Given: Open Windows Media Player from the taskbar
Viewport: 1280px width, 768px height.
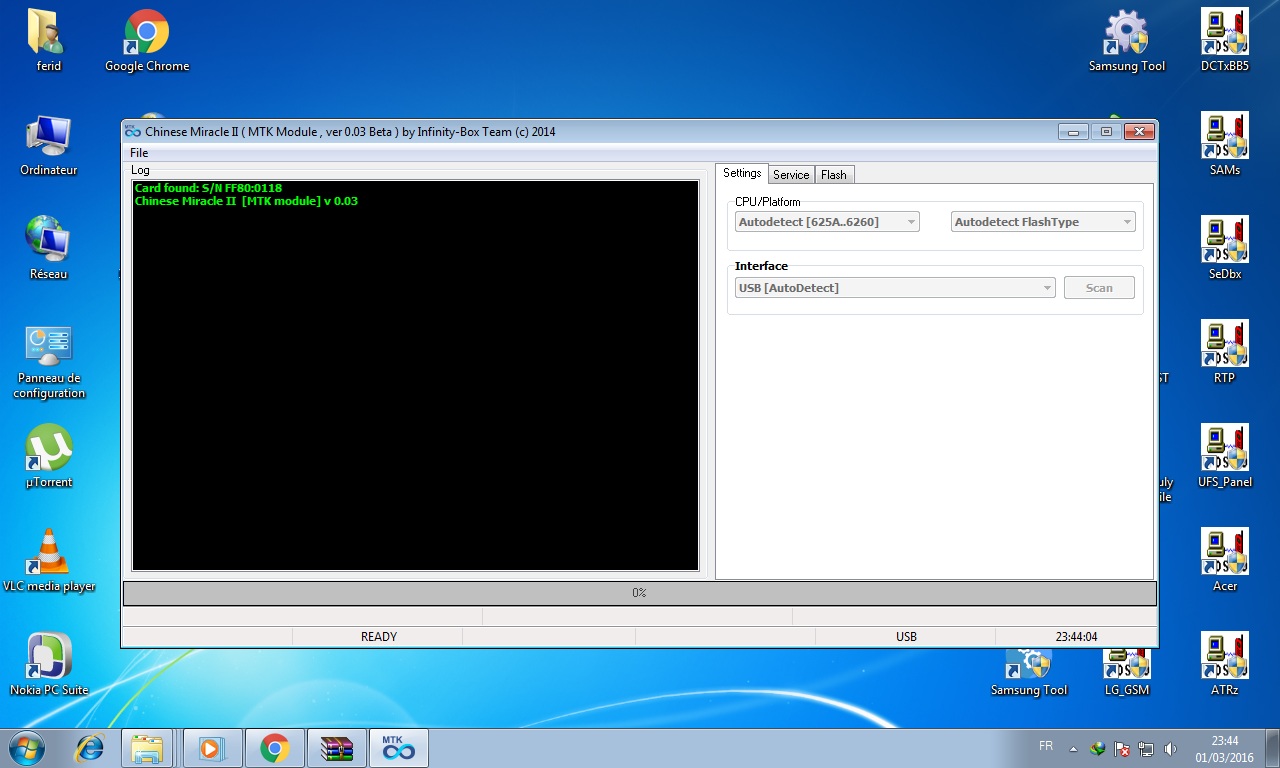Looking at the screenshot, I should click(211, 747).
